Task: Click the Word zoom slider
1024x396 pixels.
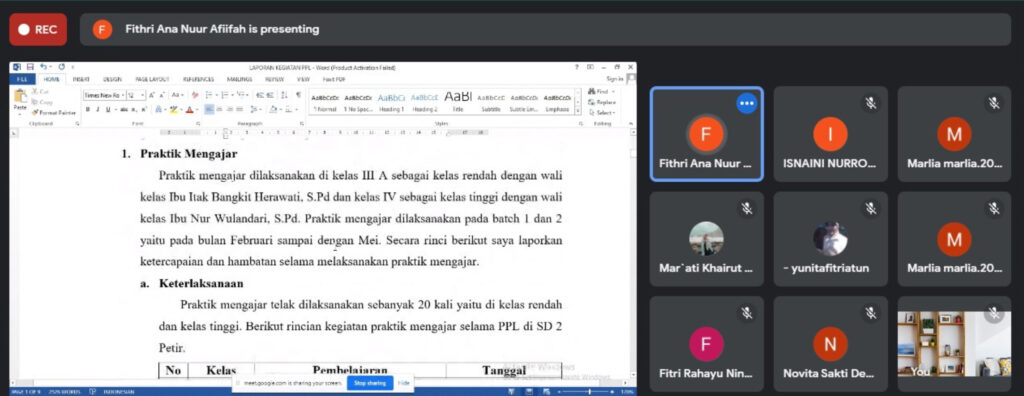Action: pyautogui.click(x=590, y=391)
